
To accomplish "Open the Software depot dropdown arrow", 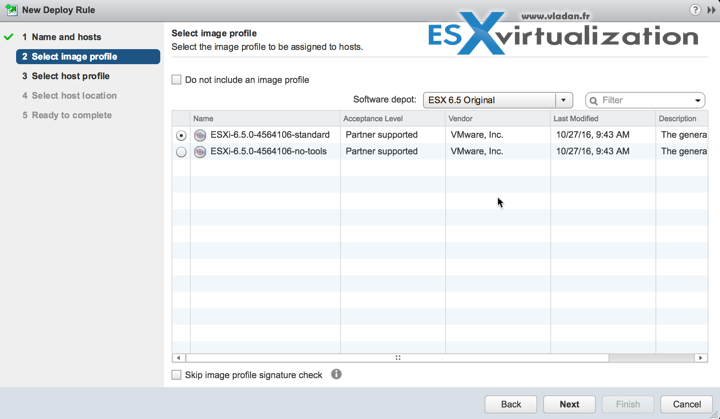I will (563, 100).
